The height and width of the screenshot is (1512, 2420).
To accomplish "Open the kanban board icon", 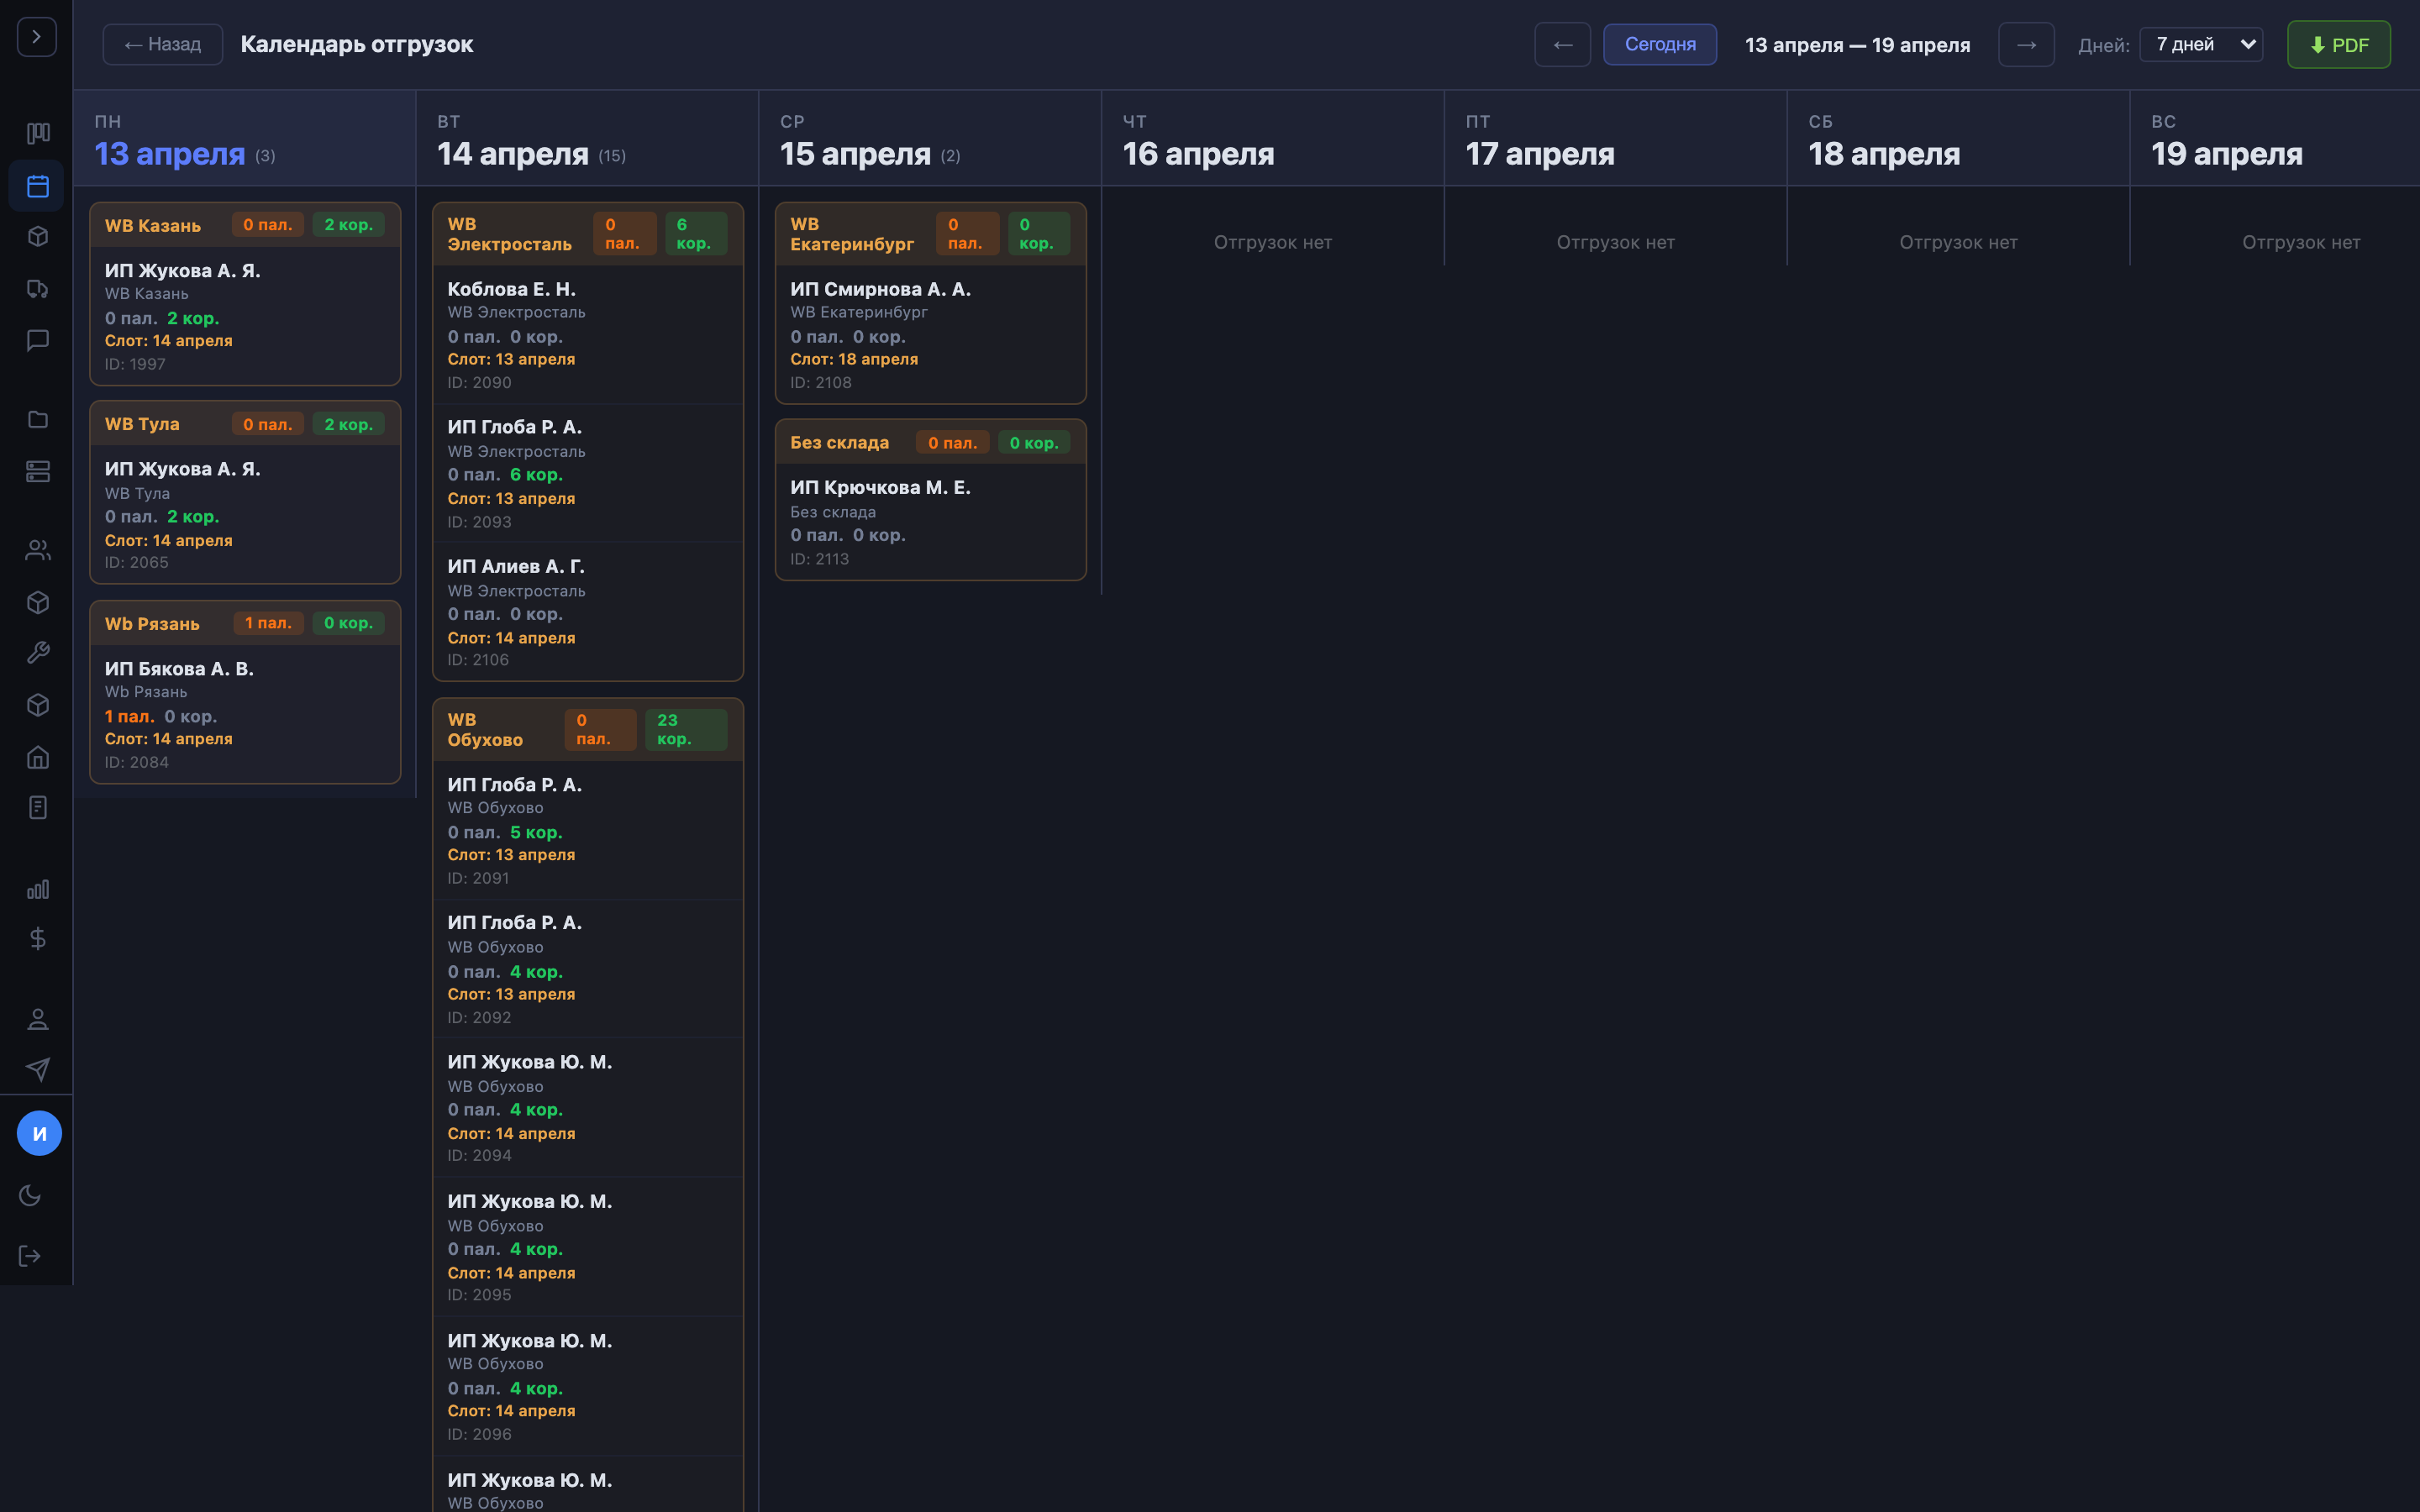I will (38, 133).
